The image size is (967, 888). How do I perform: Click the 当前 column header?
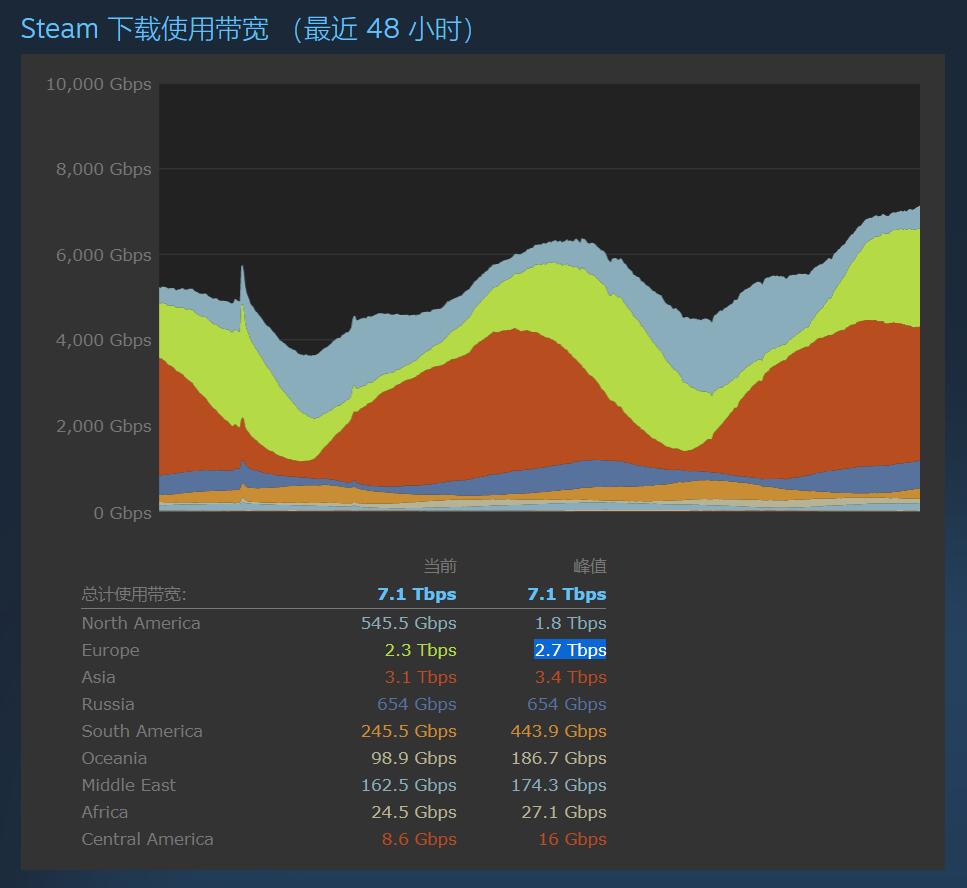[x=439, y=567]
